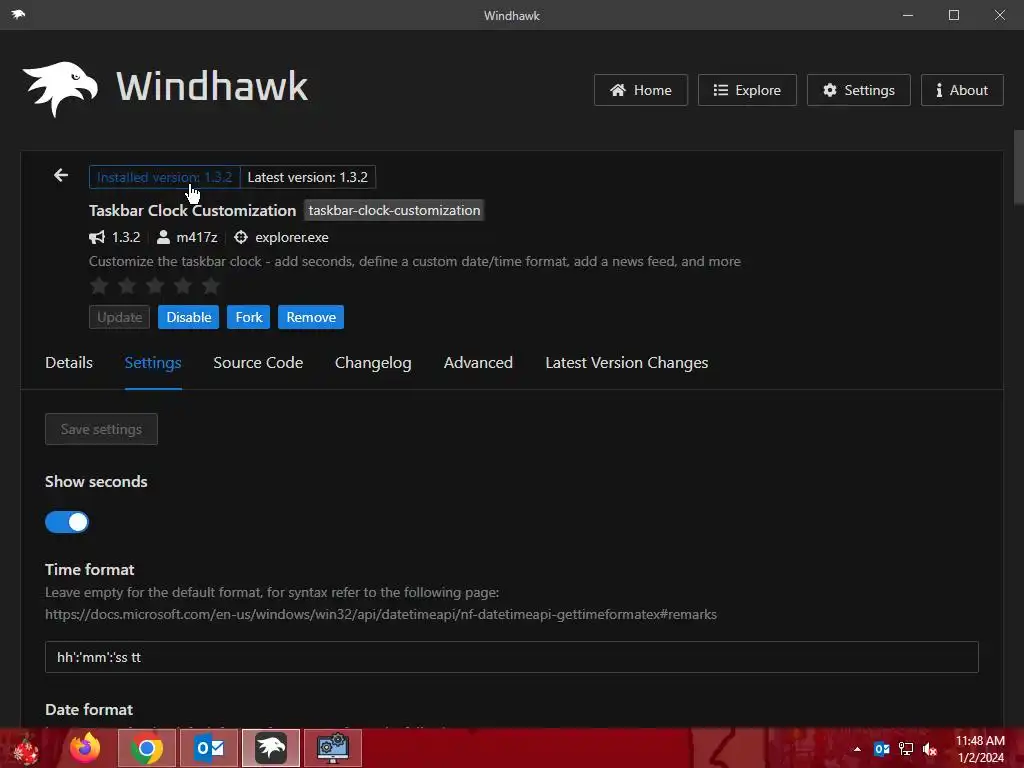Click the Time format heading
This screenshot has width=1024, height=768.
pos(89,569)
